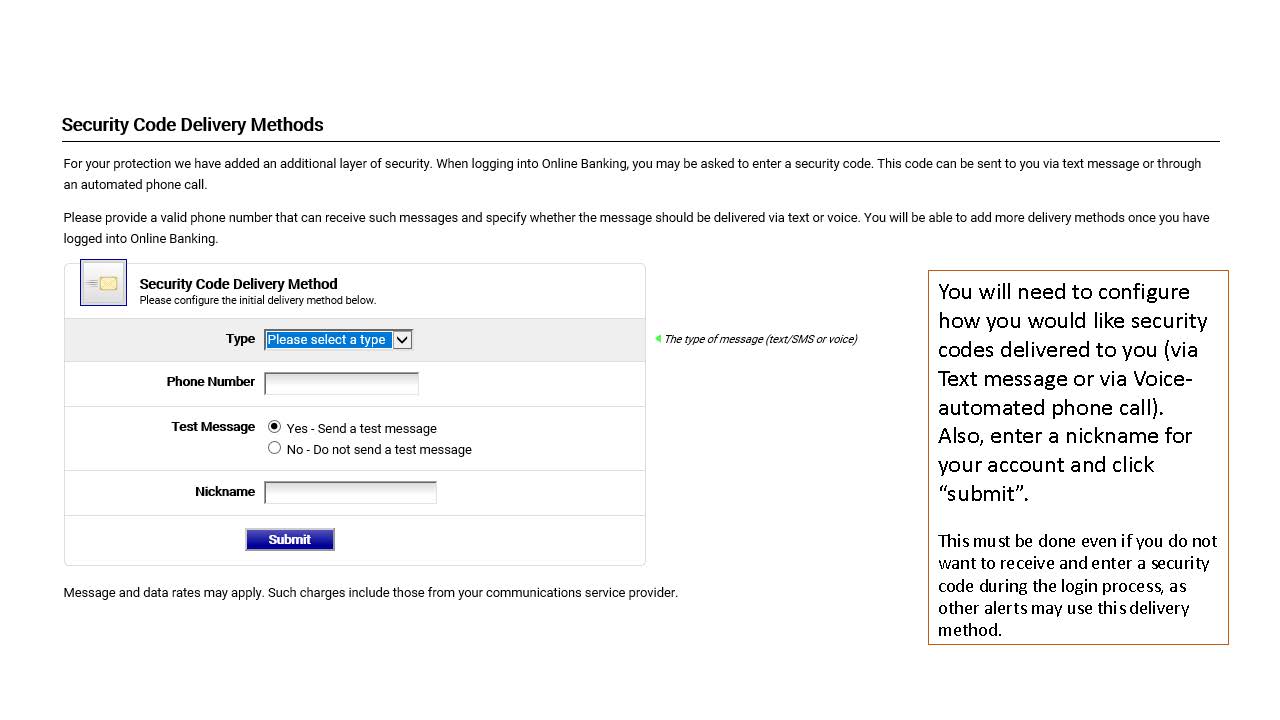Screen dimensions: 1280x720
Task: Click into the Phone Number field
Action: 341,383
